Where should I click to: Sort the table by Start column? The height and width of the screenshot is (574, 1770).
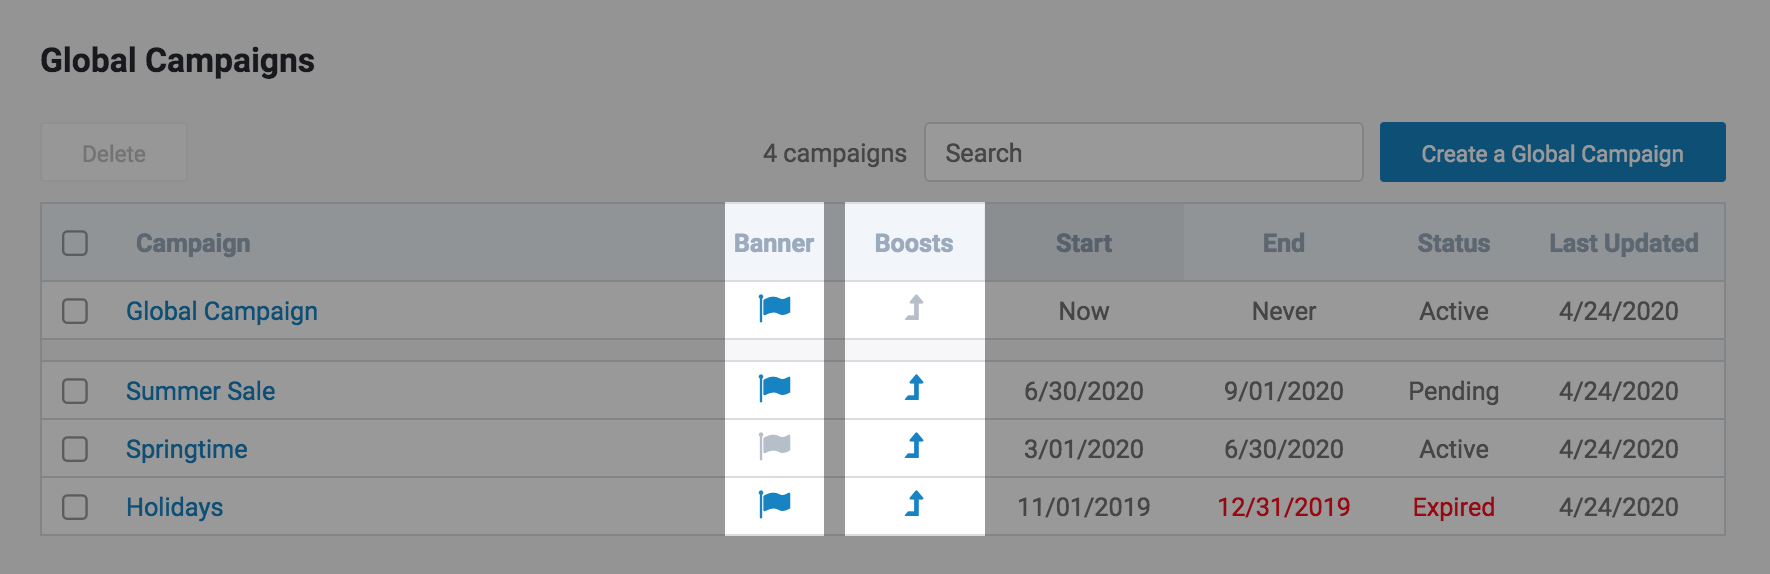(x=1084, y=243)
